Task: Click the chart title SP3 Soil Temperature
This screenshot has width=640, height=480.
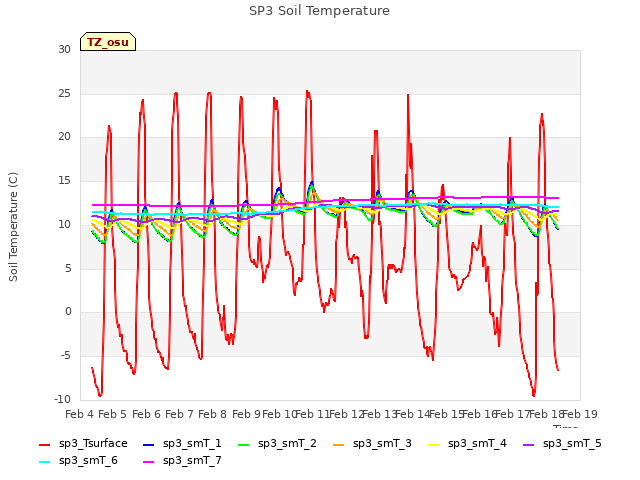Action: click(x=319, y=11)
